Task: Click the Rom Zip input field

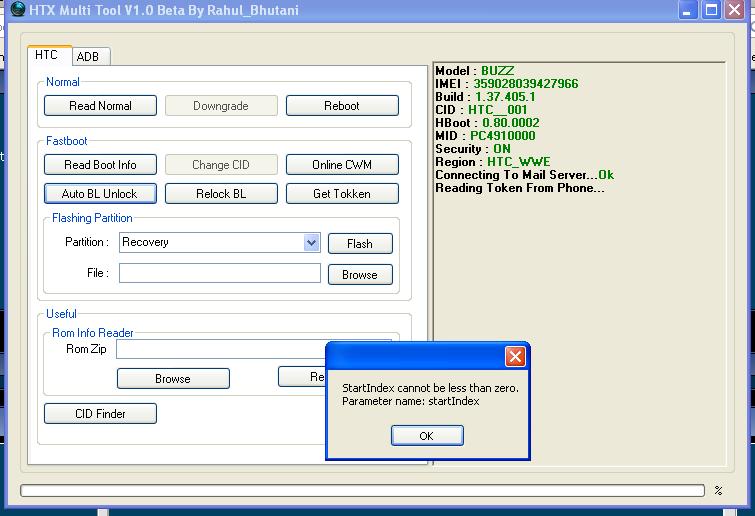Action: point(221,349)
